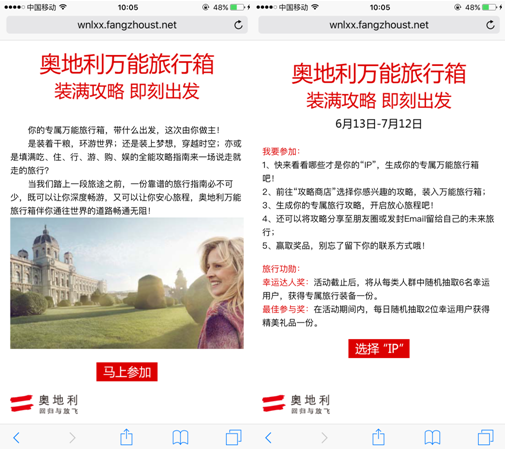Tap the intro line 你的专属万能旅行箱
This screenshot has height=449, width=514.
pos(124,130)
